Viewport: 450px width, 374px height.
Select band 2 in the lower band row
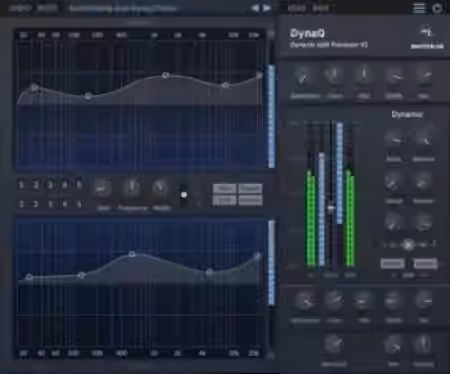point(36,204)
